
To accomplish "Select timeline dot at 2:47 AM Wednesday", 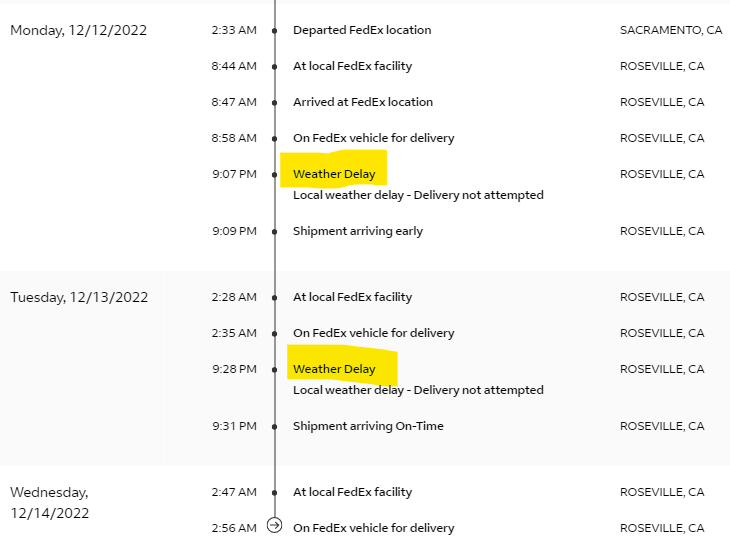I will pyautogui.click(x=275, y=493).
